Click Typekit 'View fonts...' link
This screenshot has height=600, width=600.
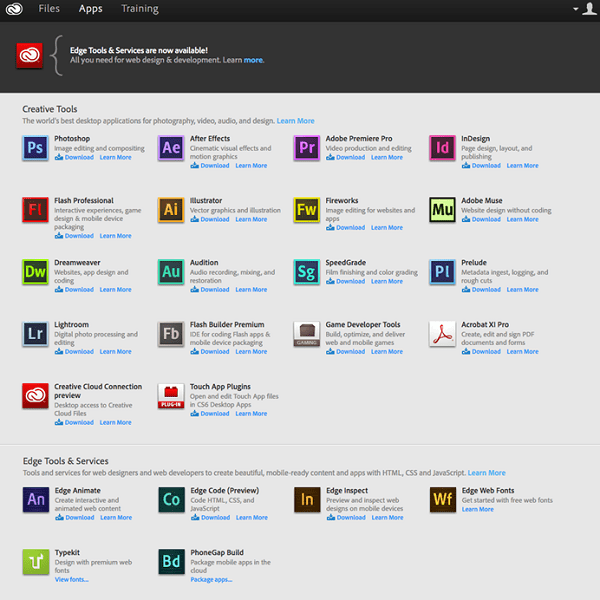72,580
